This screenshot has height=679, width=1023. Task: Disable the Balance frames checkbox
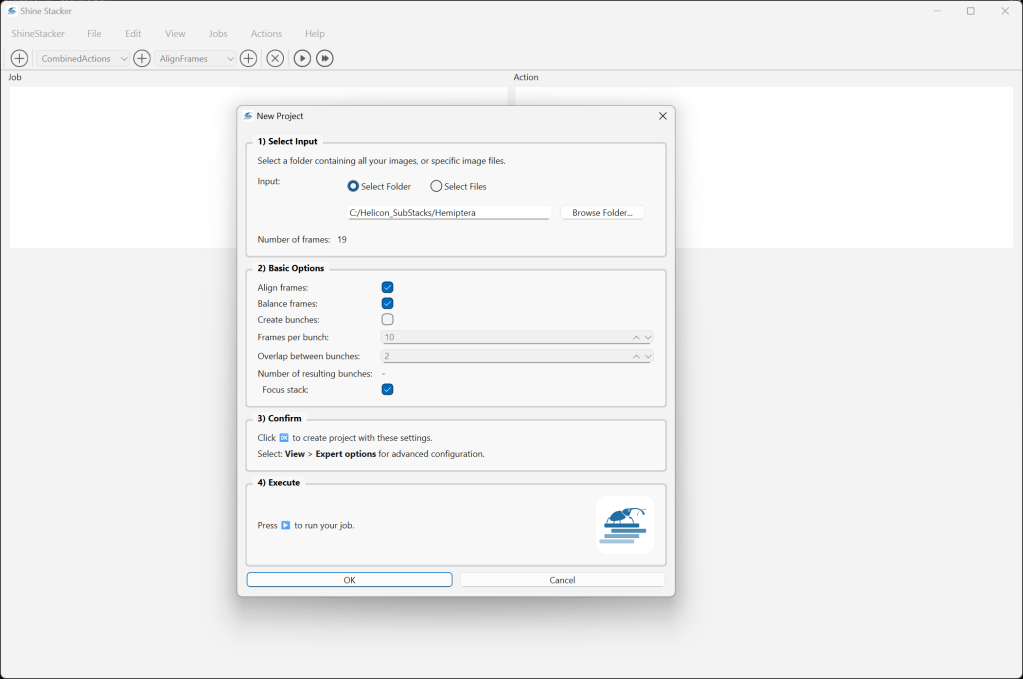tap(387, 304)
